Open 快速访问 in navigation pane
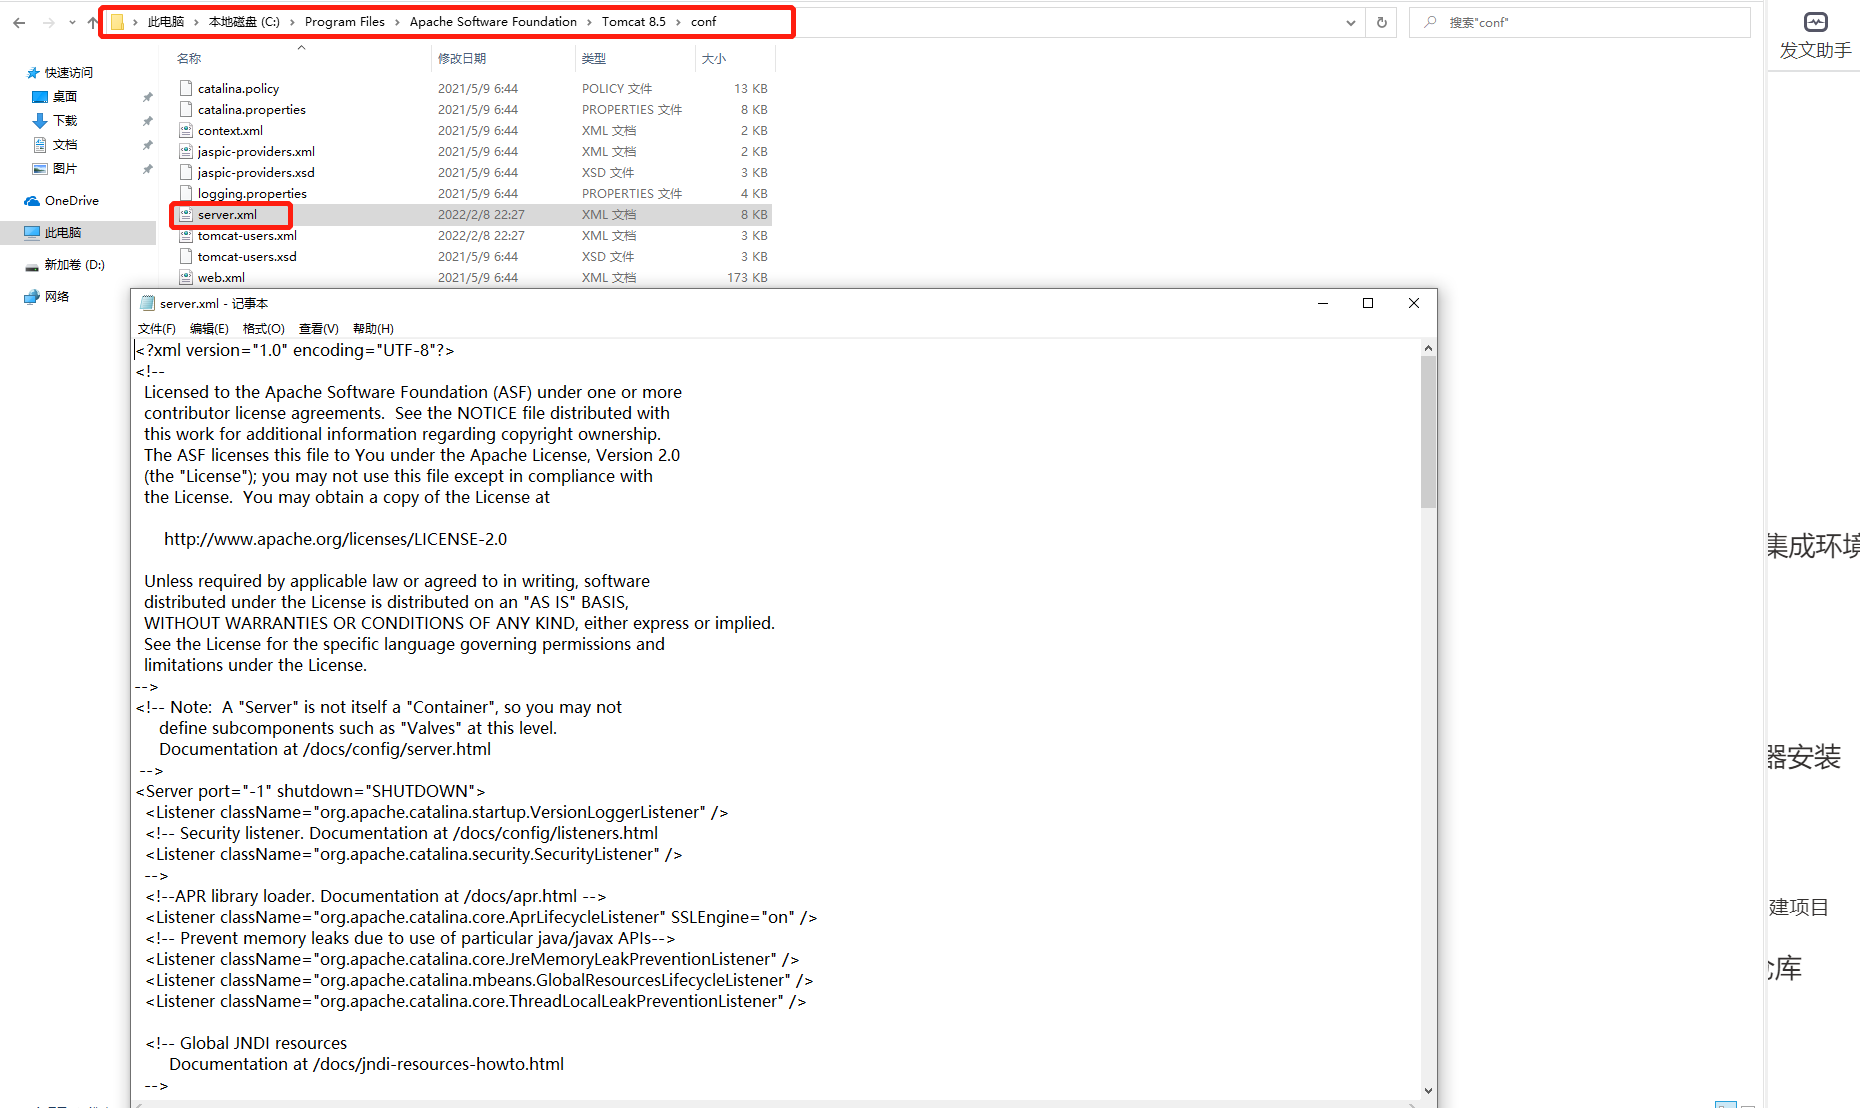 point(69,73)
